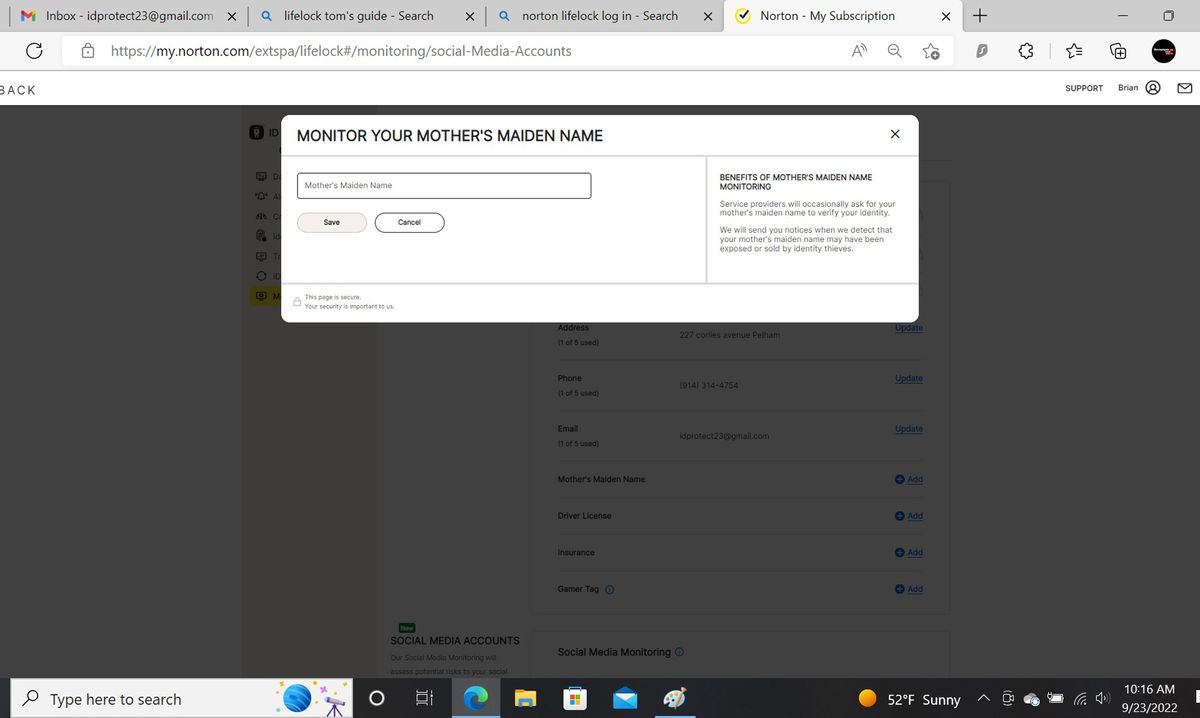
Task: Add this page to favorites via star icon
Action: [x=931, y=50]
